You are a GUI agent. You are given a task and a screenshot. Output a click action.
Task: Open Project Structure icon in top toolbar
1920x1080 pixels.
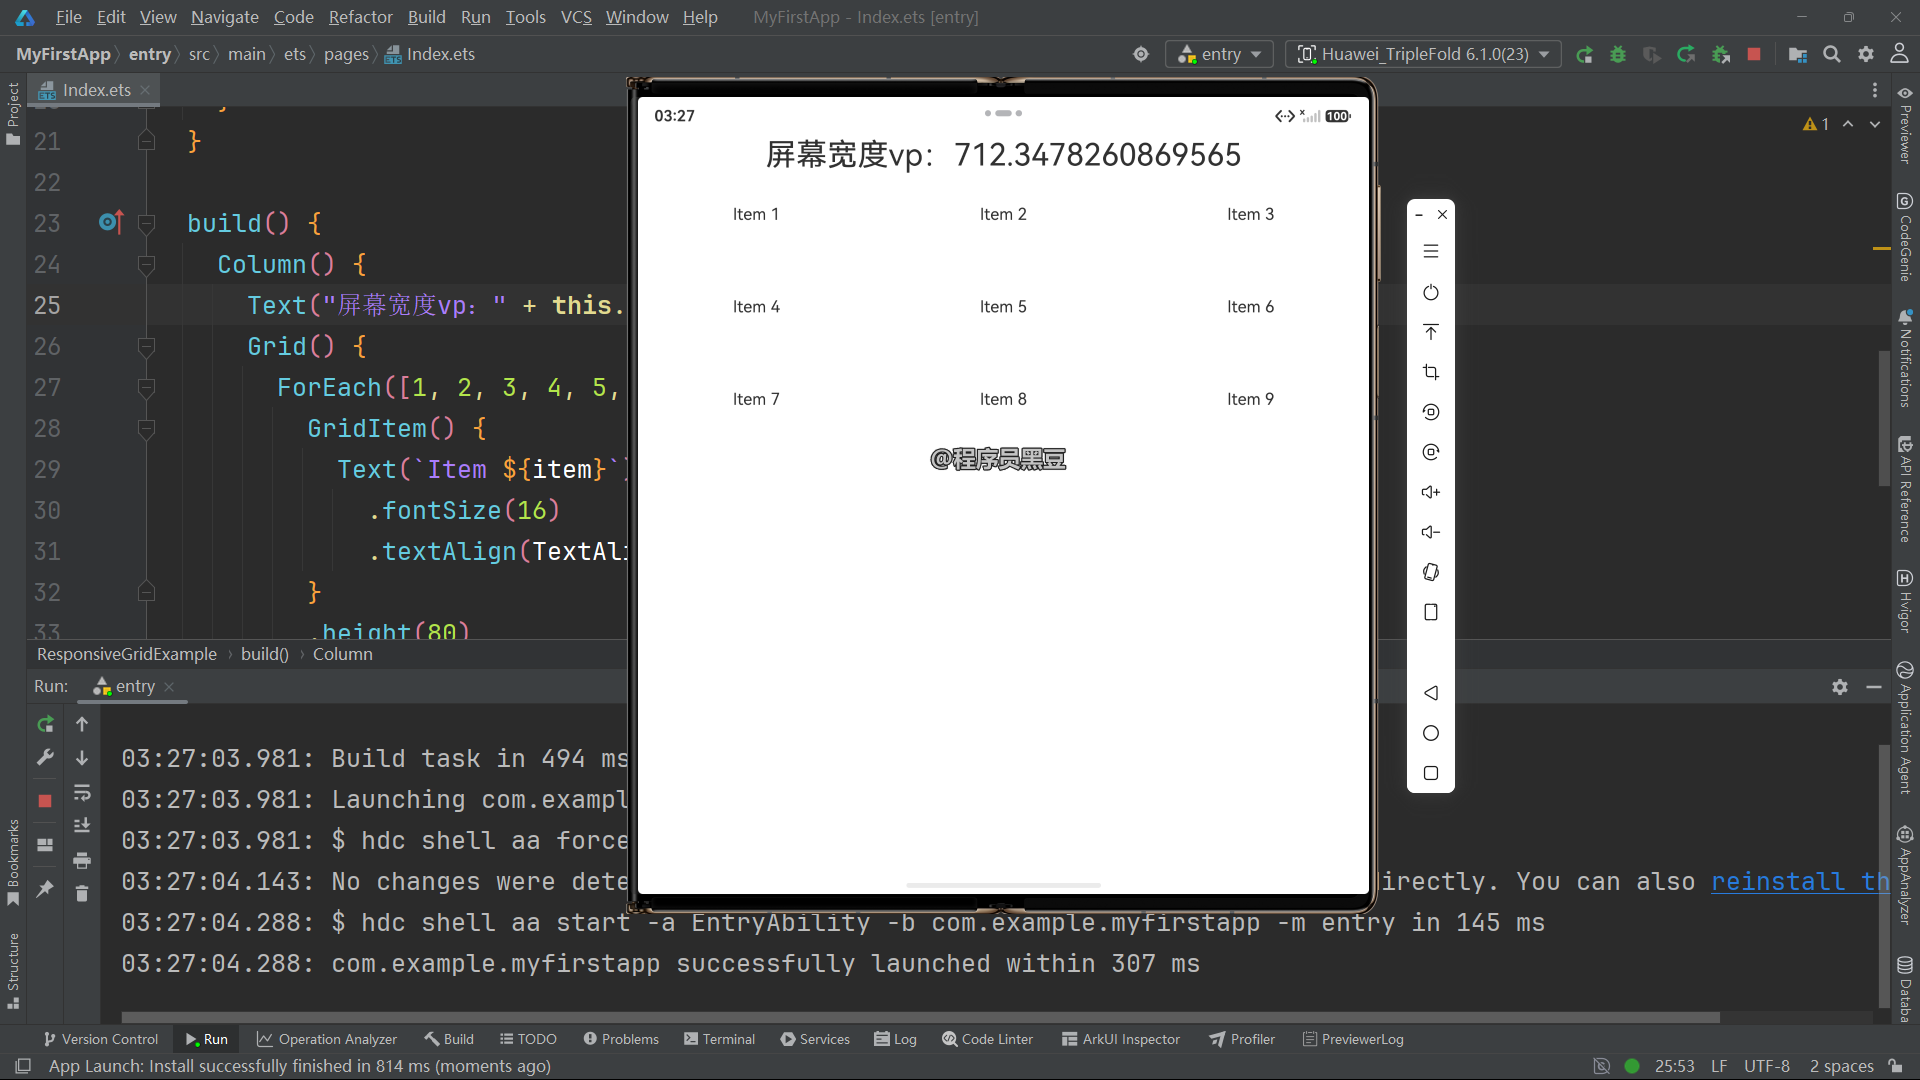click(1798, 55)
